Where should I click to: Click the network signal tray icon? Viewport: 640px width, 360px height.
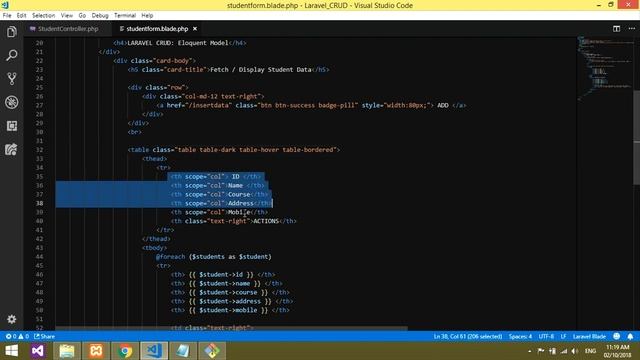(564, 351)
